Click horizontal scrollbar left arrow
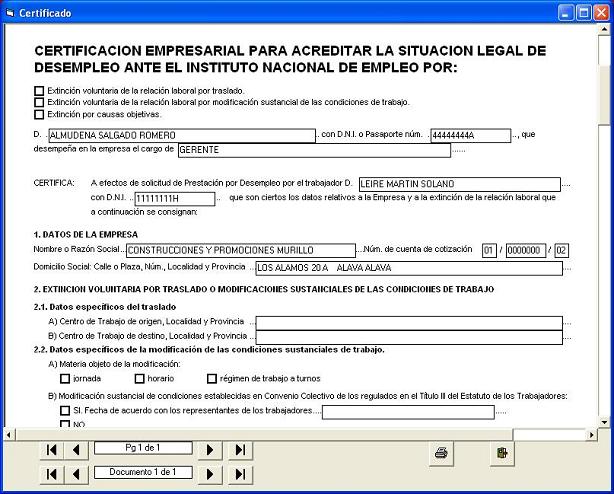 pos(9,434)
